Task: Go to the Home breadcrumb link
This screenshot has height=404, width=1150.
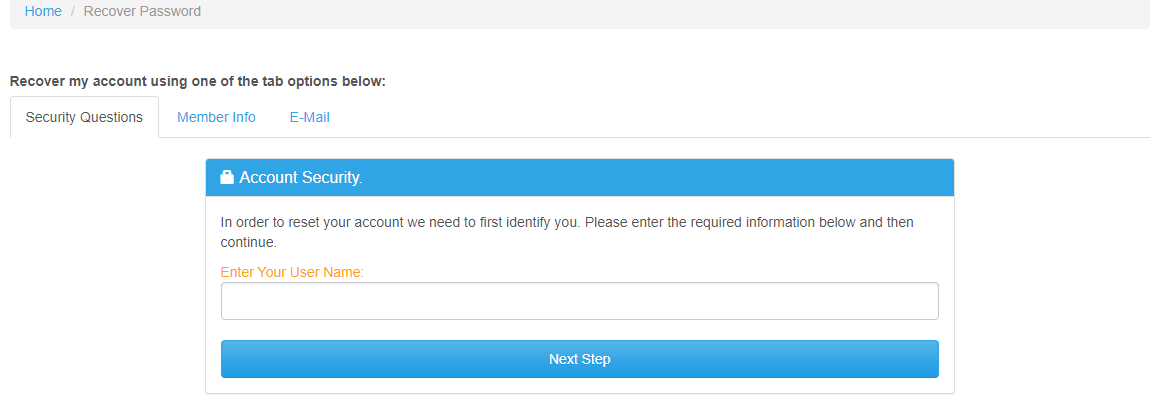Action: [x=43, y=12]
